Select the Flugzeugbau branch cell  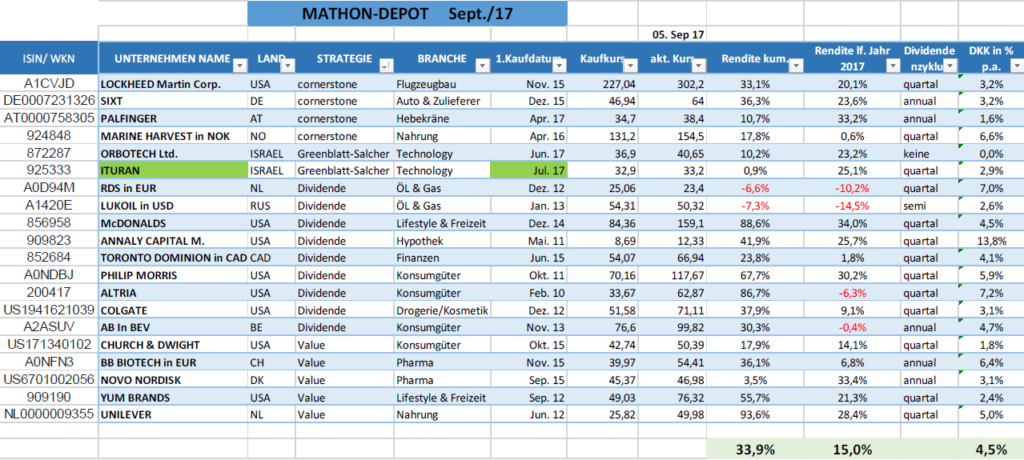(442, 84)
